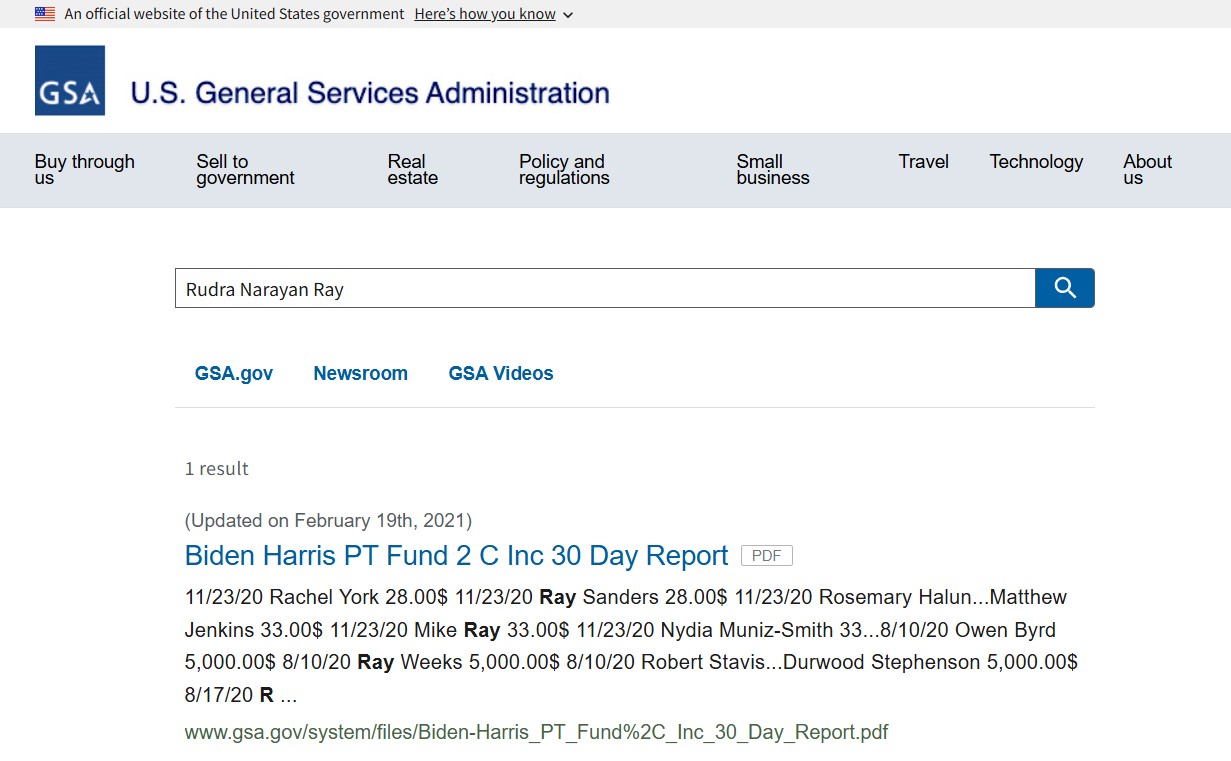
Task: Switch to the Newsroom tab
Action: [360, 374]
